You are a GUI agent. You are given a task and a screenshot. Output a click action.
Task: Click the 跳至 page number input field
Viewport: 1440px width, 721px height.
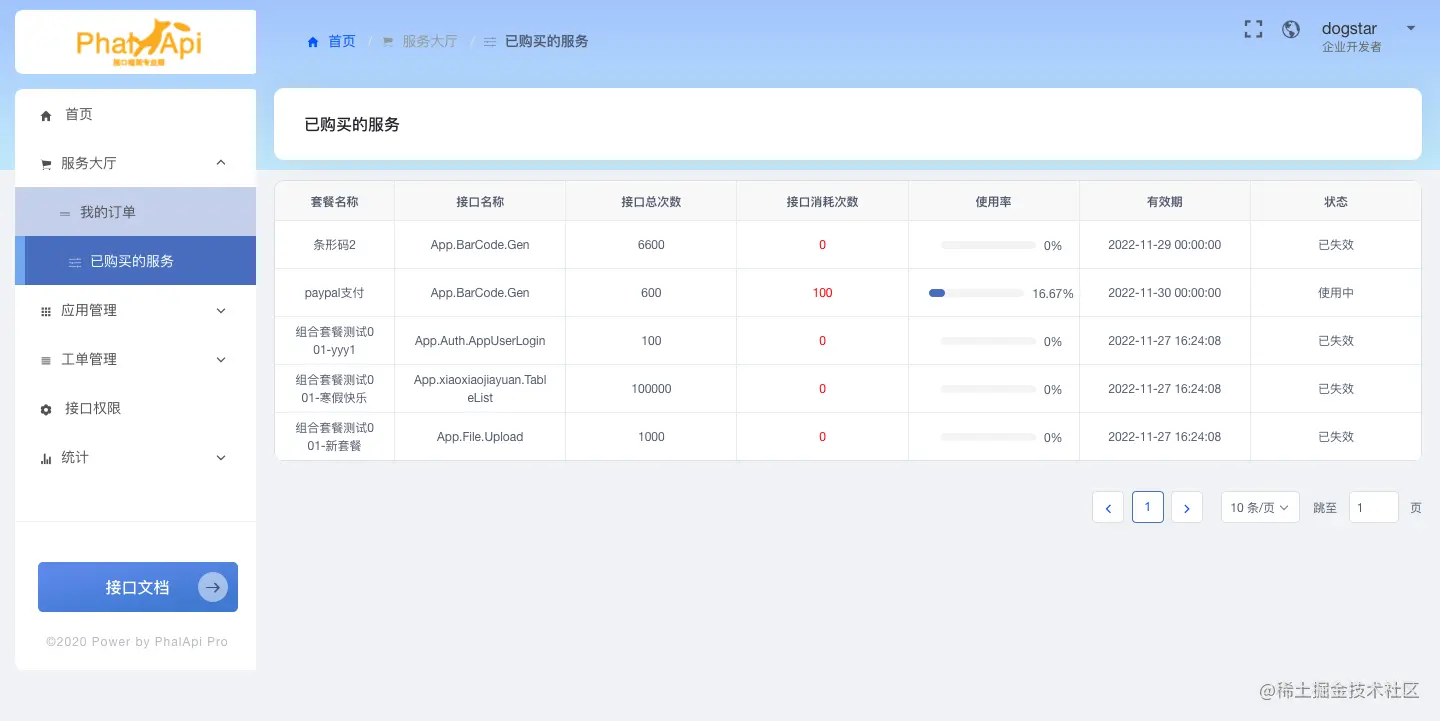(1373, 507)
